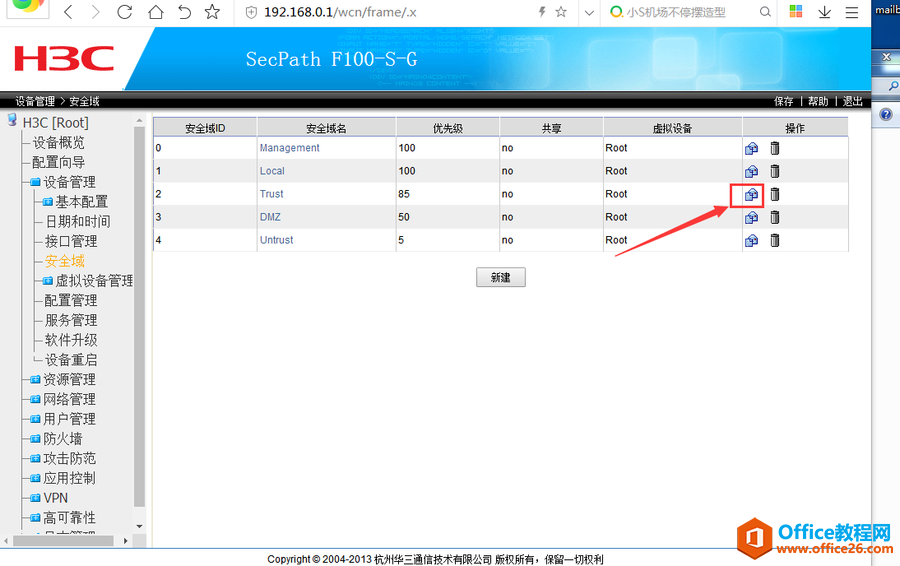Image resolution: width=900 pixels, height=566 pixels.
Task: Click 保存 in the top bar
Action: point(783,102)
